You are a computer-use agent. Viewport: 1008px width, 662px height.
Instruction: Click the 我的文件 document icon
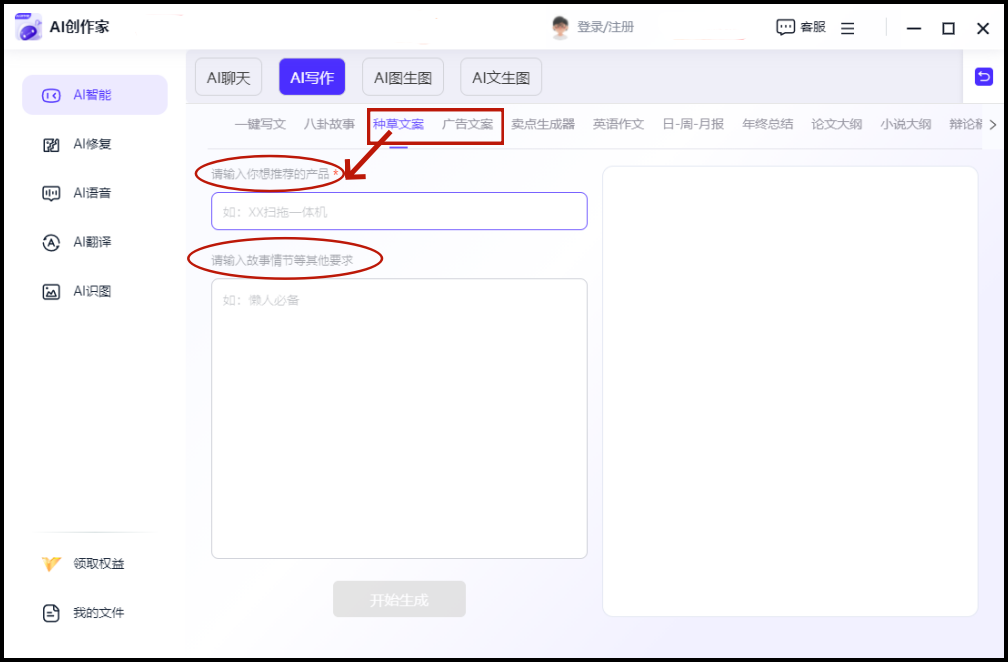[51, 613]
